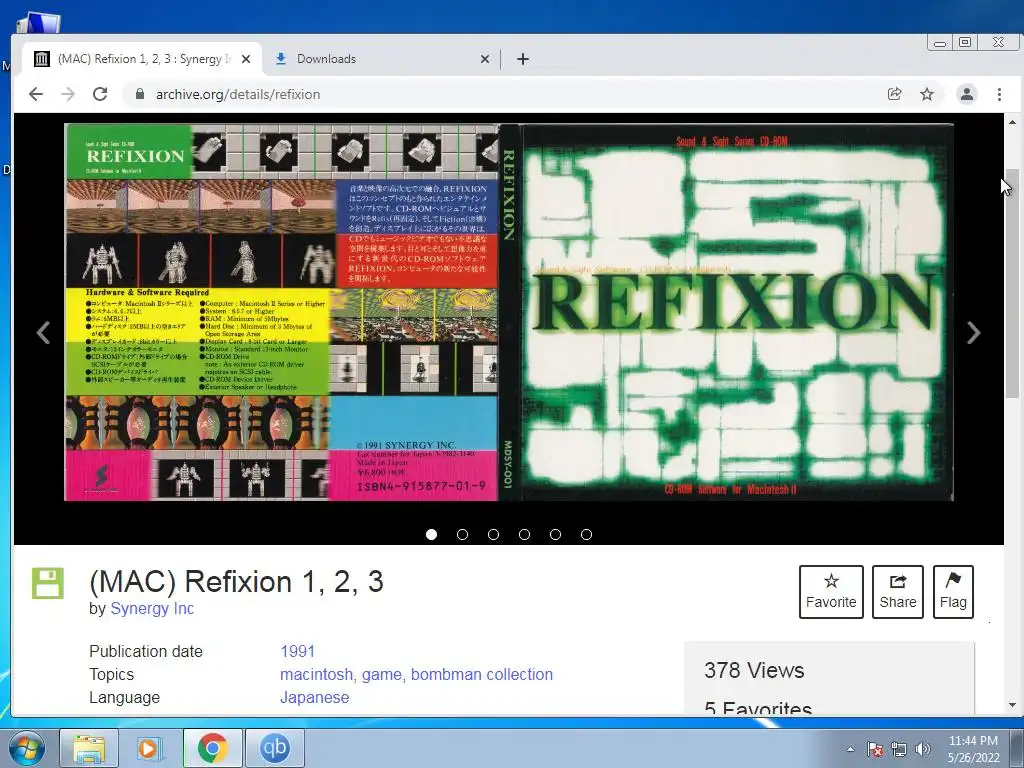Go back to the previous page
1024x768 pixels.
point(36,94)
